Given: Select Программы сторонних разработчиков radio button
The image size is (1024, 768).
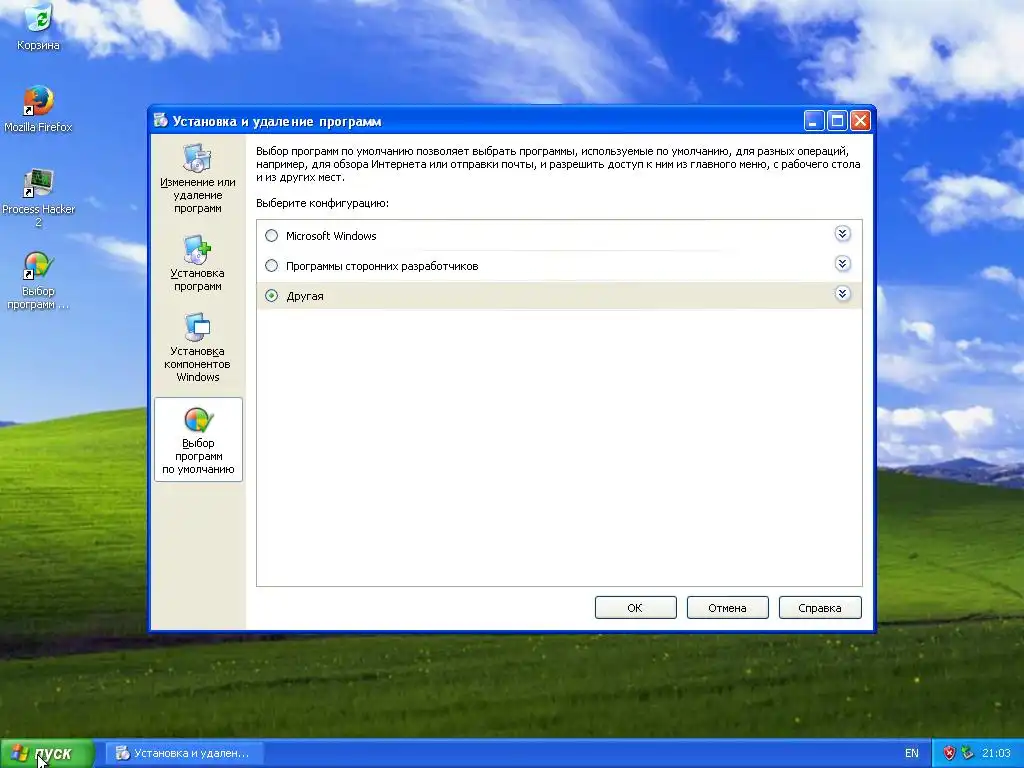Looking at the screenshot, I should click(272, 266).
